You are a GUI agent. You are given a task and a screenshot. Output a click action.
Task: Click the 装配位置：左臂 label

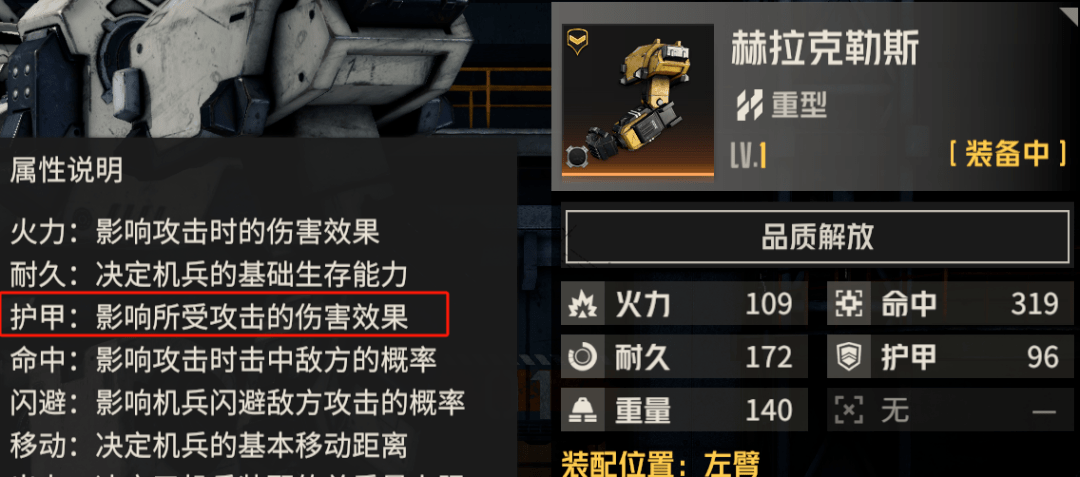[661, 464]
